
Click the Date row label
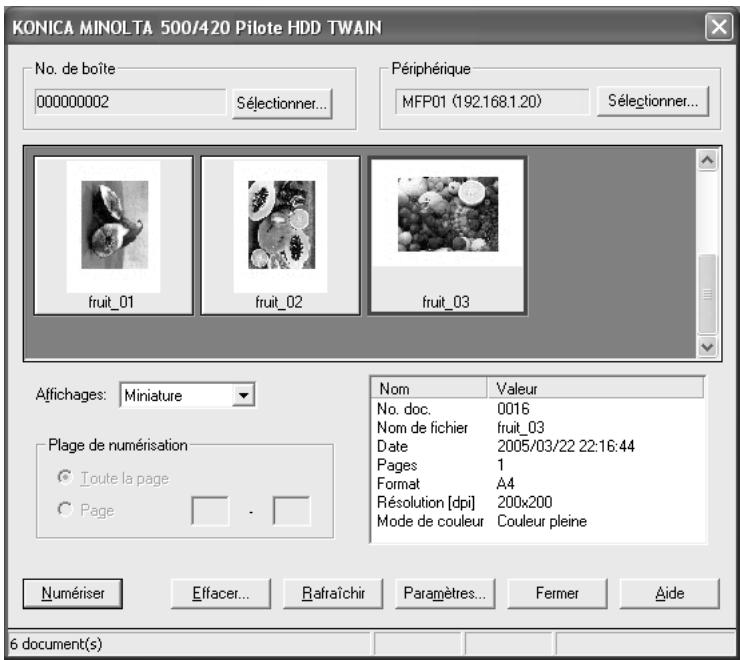point(392,446)
